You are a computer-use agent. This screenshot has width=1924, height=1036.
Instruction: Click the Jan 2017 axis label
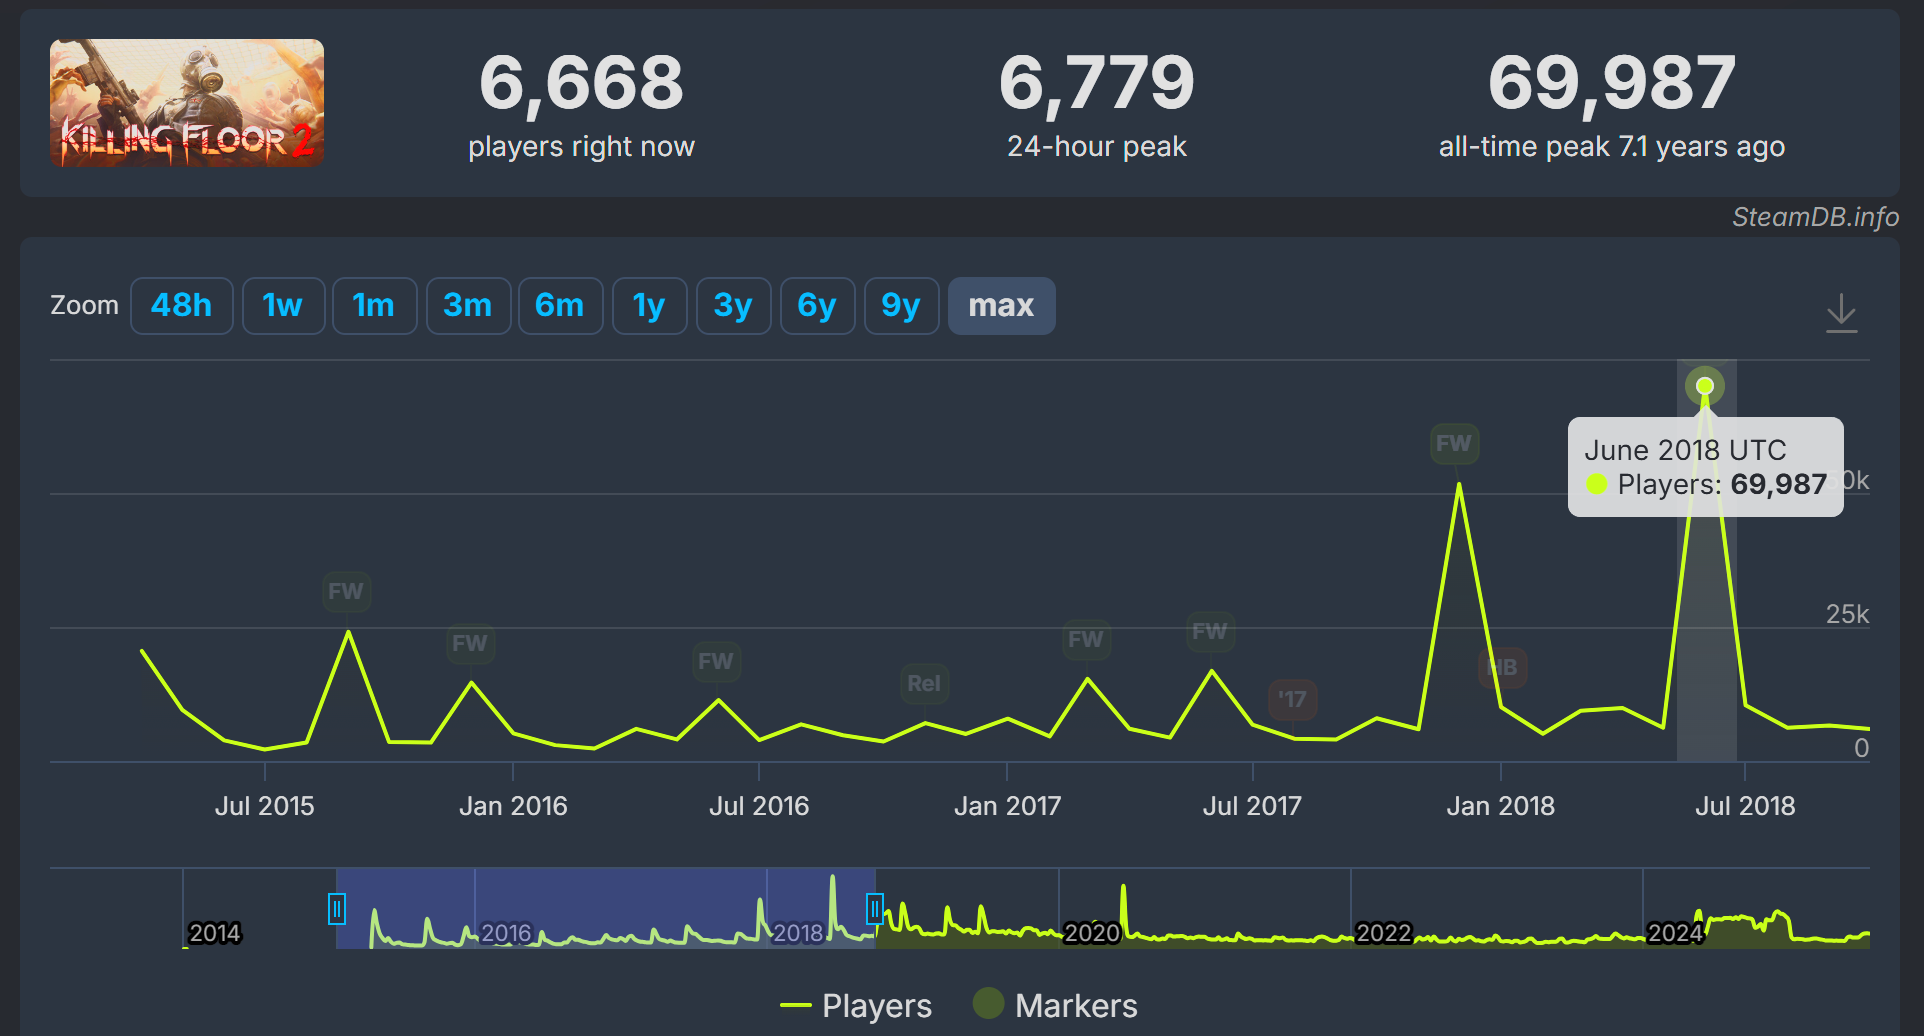(1007, 806)
